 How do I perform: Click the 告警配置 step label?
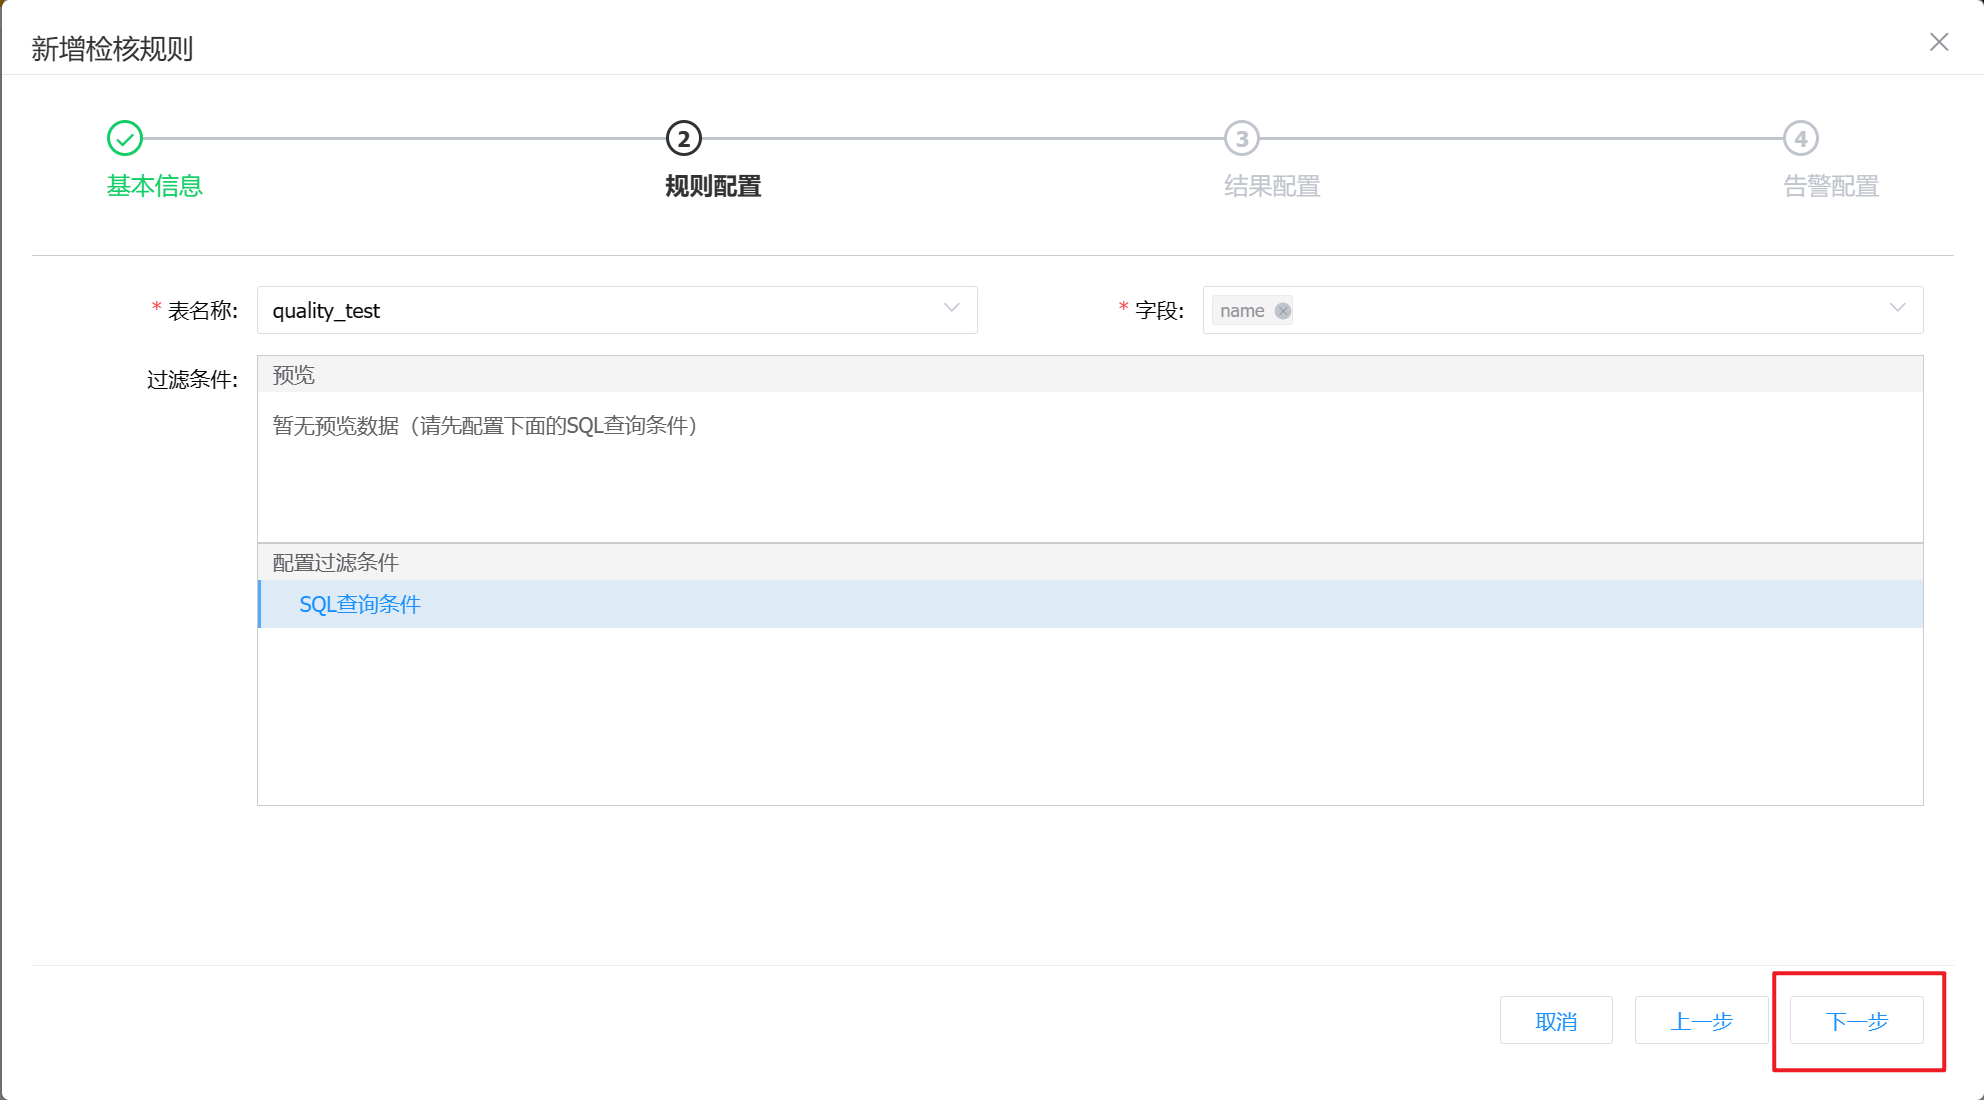1831,186
